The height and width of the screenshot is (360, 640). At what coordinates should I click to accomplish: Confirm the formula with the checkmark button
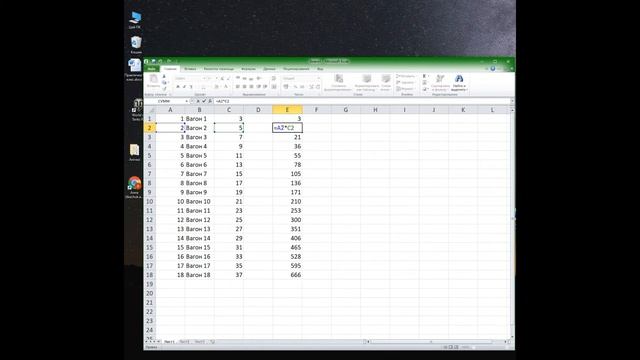(204, 101)
